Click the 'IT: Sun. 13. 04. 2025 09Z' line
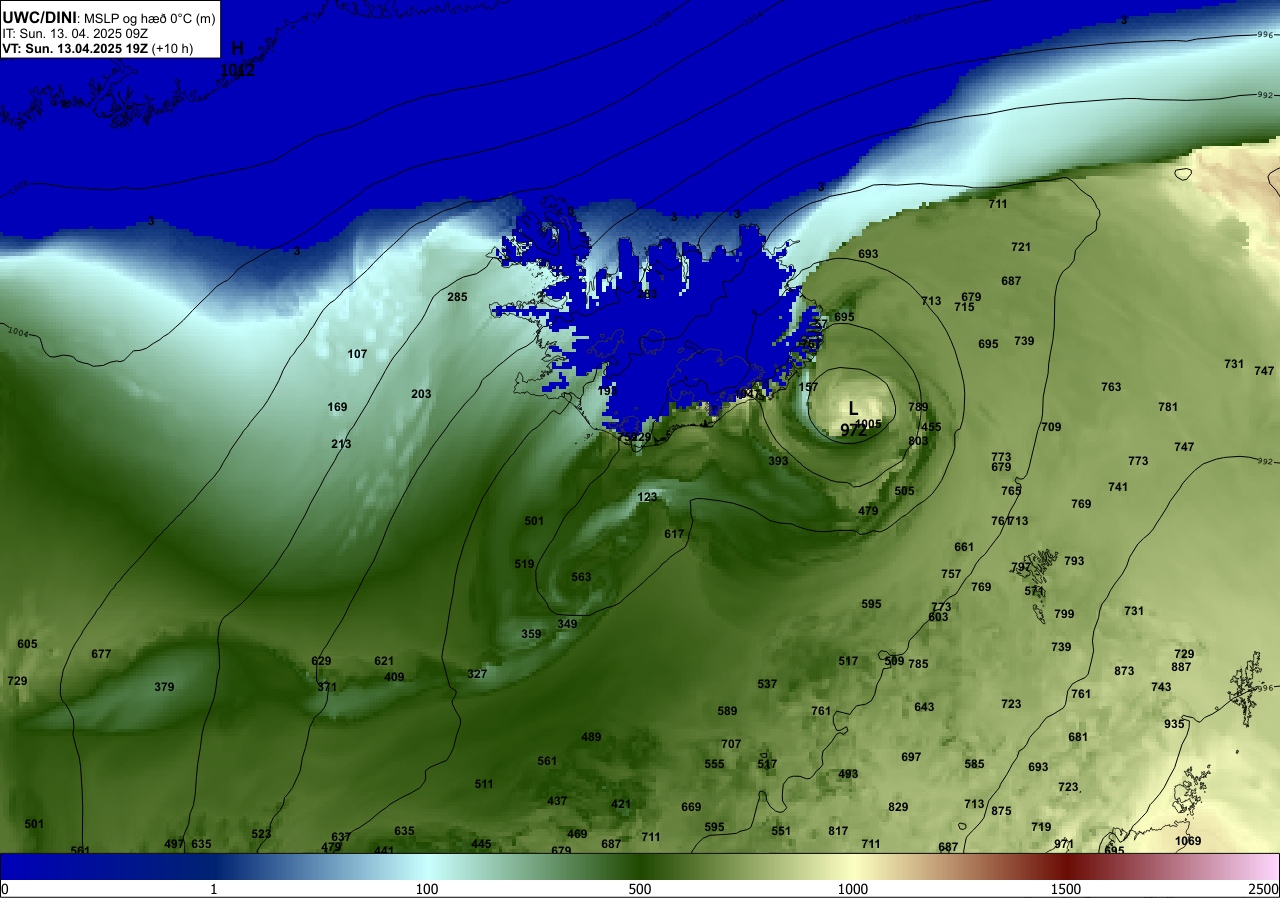Image resolution: width=1280 pixels, height=898 pixels. (x=75, y=33)
